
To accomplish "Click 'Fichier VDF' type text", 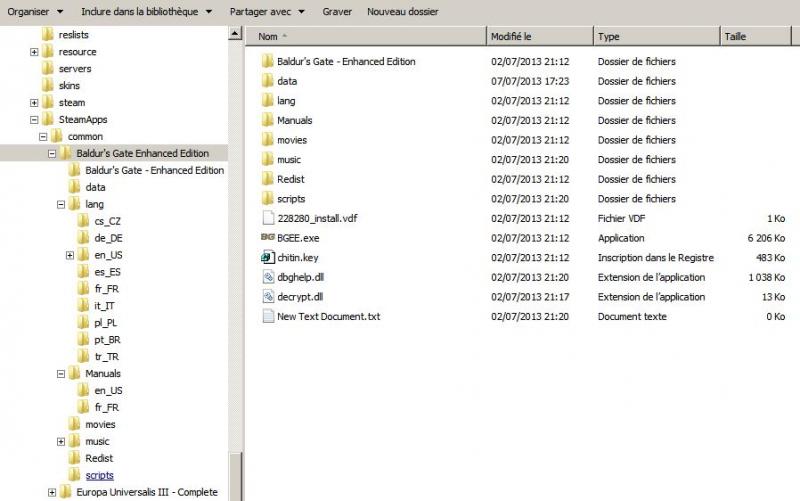I will 621,218.
